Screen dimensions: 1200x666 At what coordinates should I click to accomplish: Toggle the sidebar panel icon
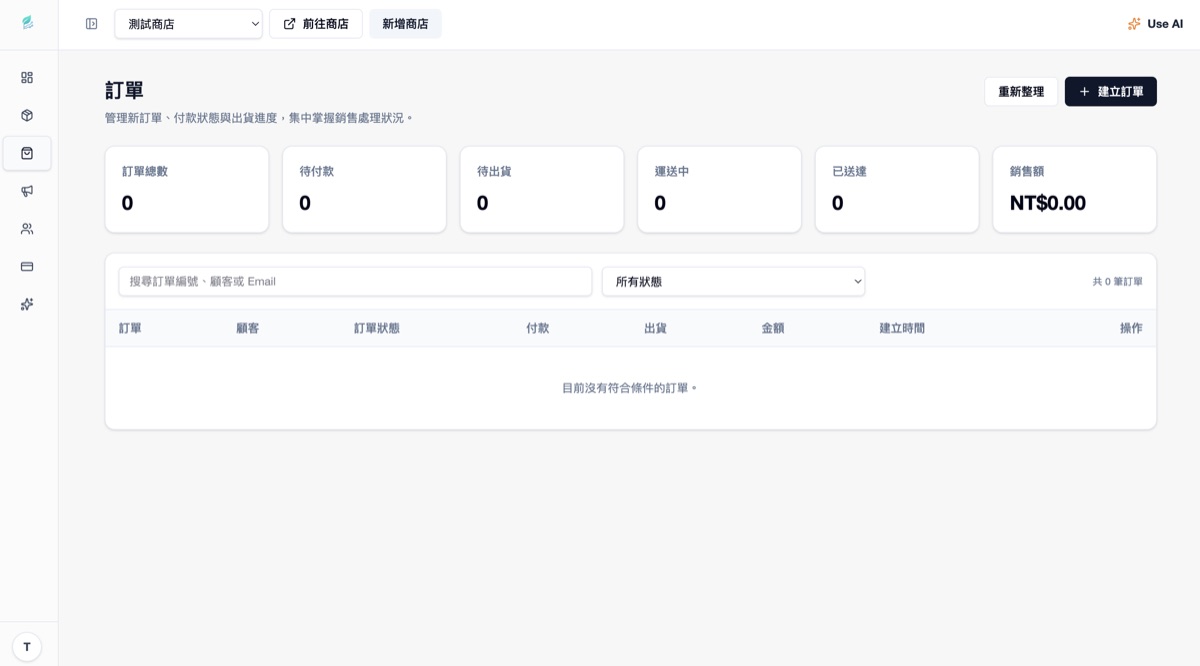pyautogui.click(x=92, y=24)
